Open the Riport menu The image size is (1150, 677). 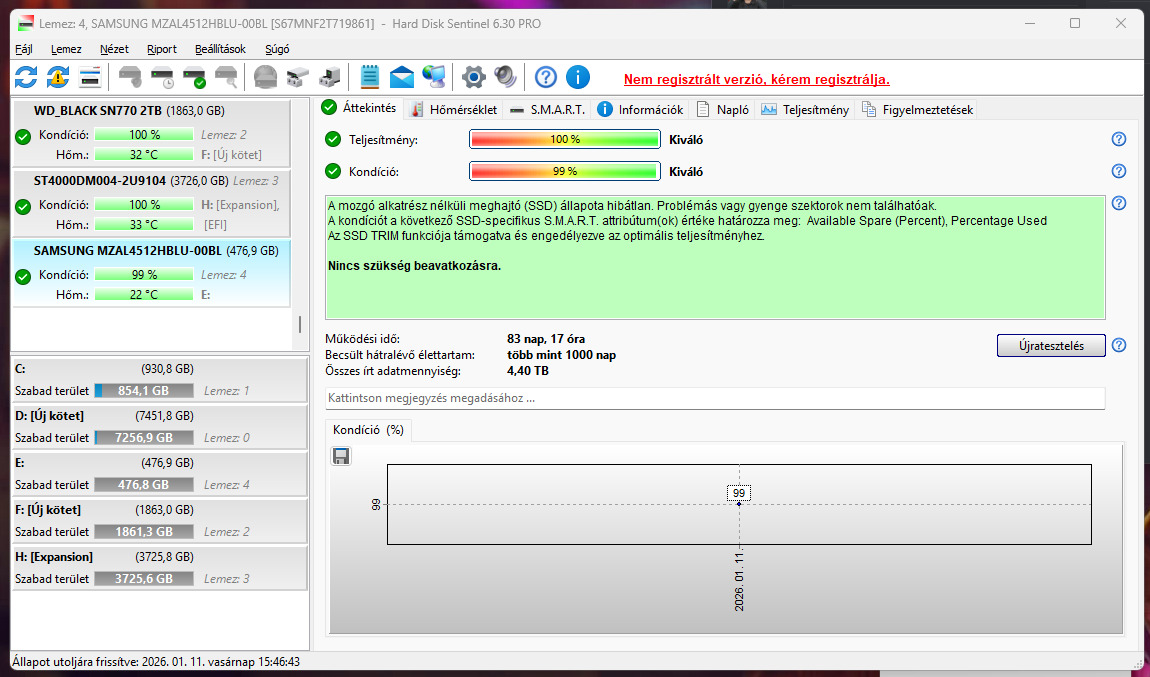(161, 49)
